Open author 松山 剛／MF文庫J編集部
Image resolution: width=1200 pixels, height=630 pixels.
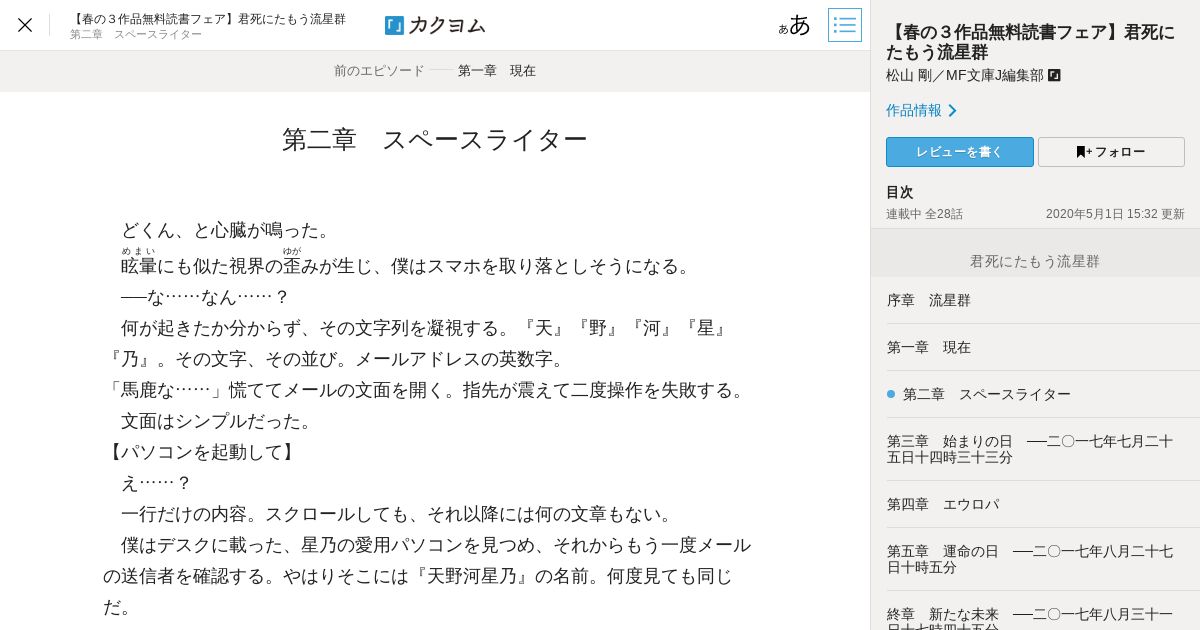click(964, 75)
